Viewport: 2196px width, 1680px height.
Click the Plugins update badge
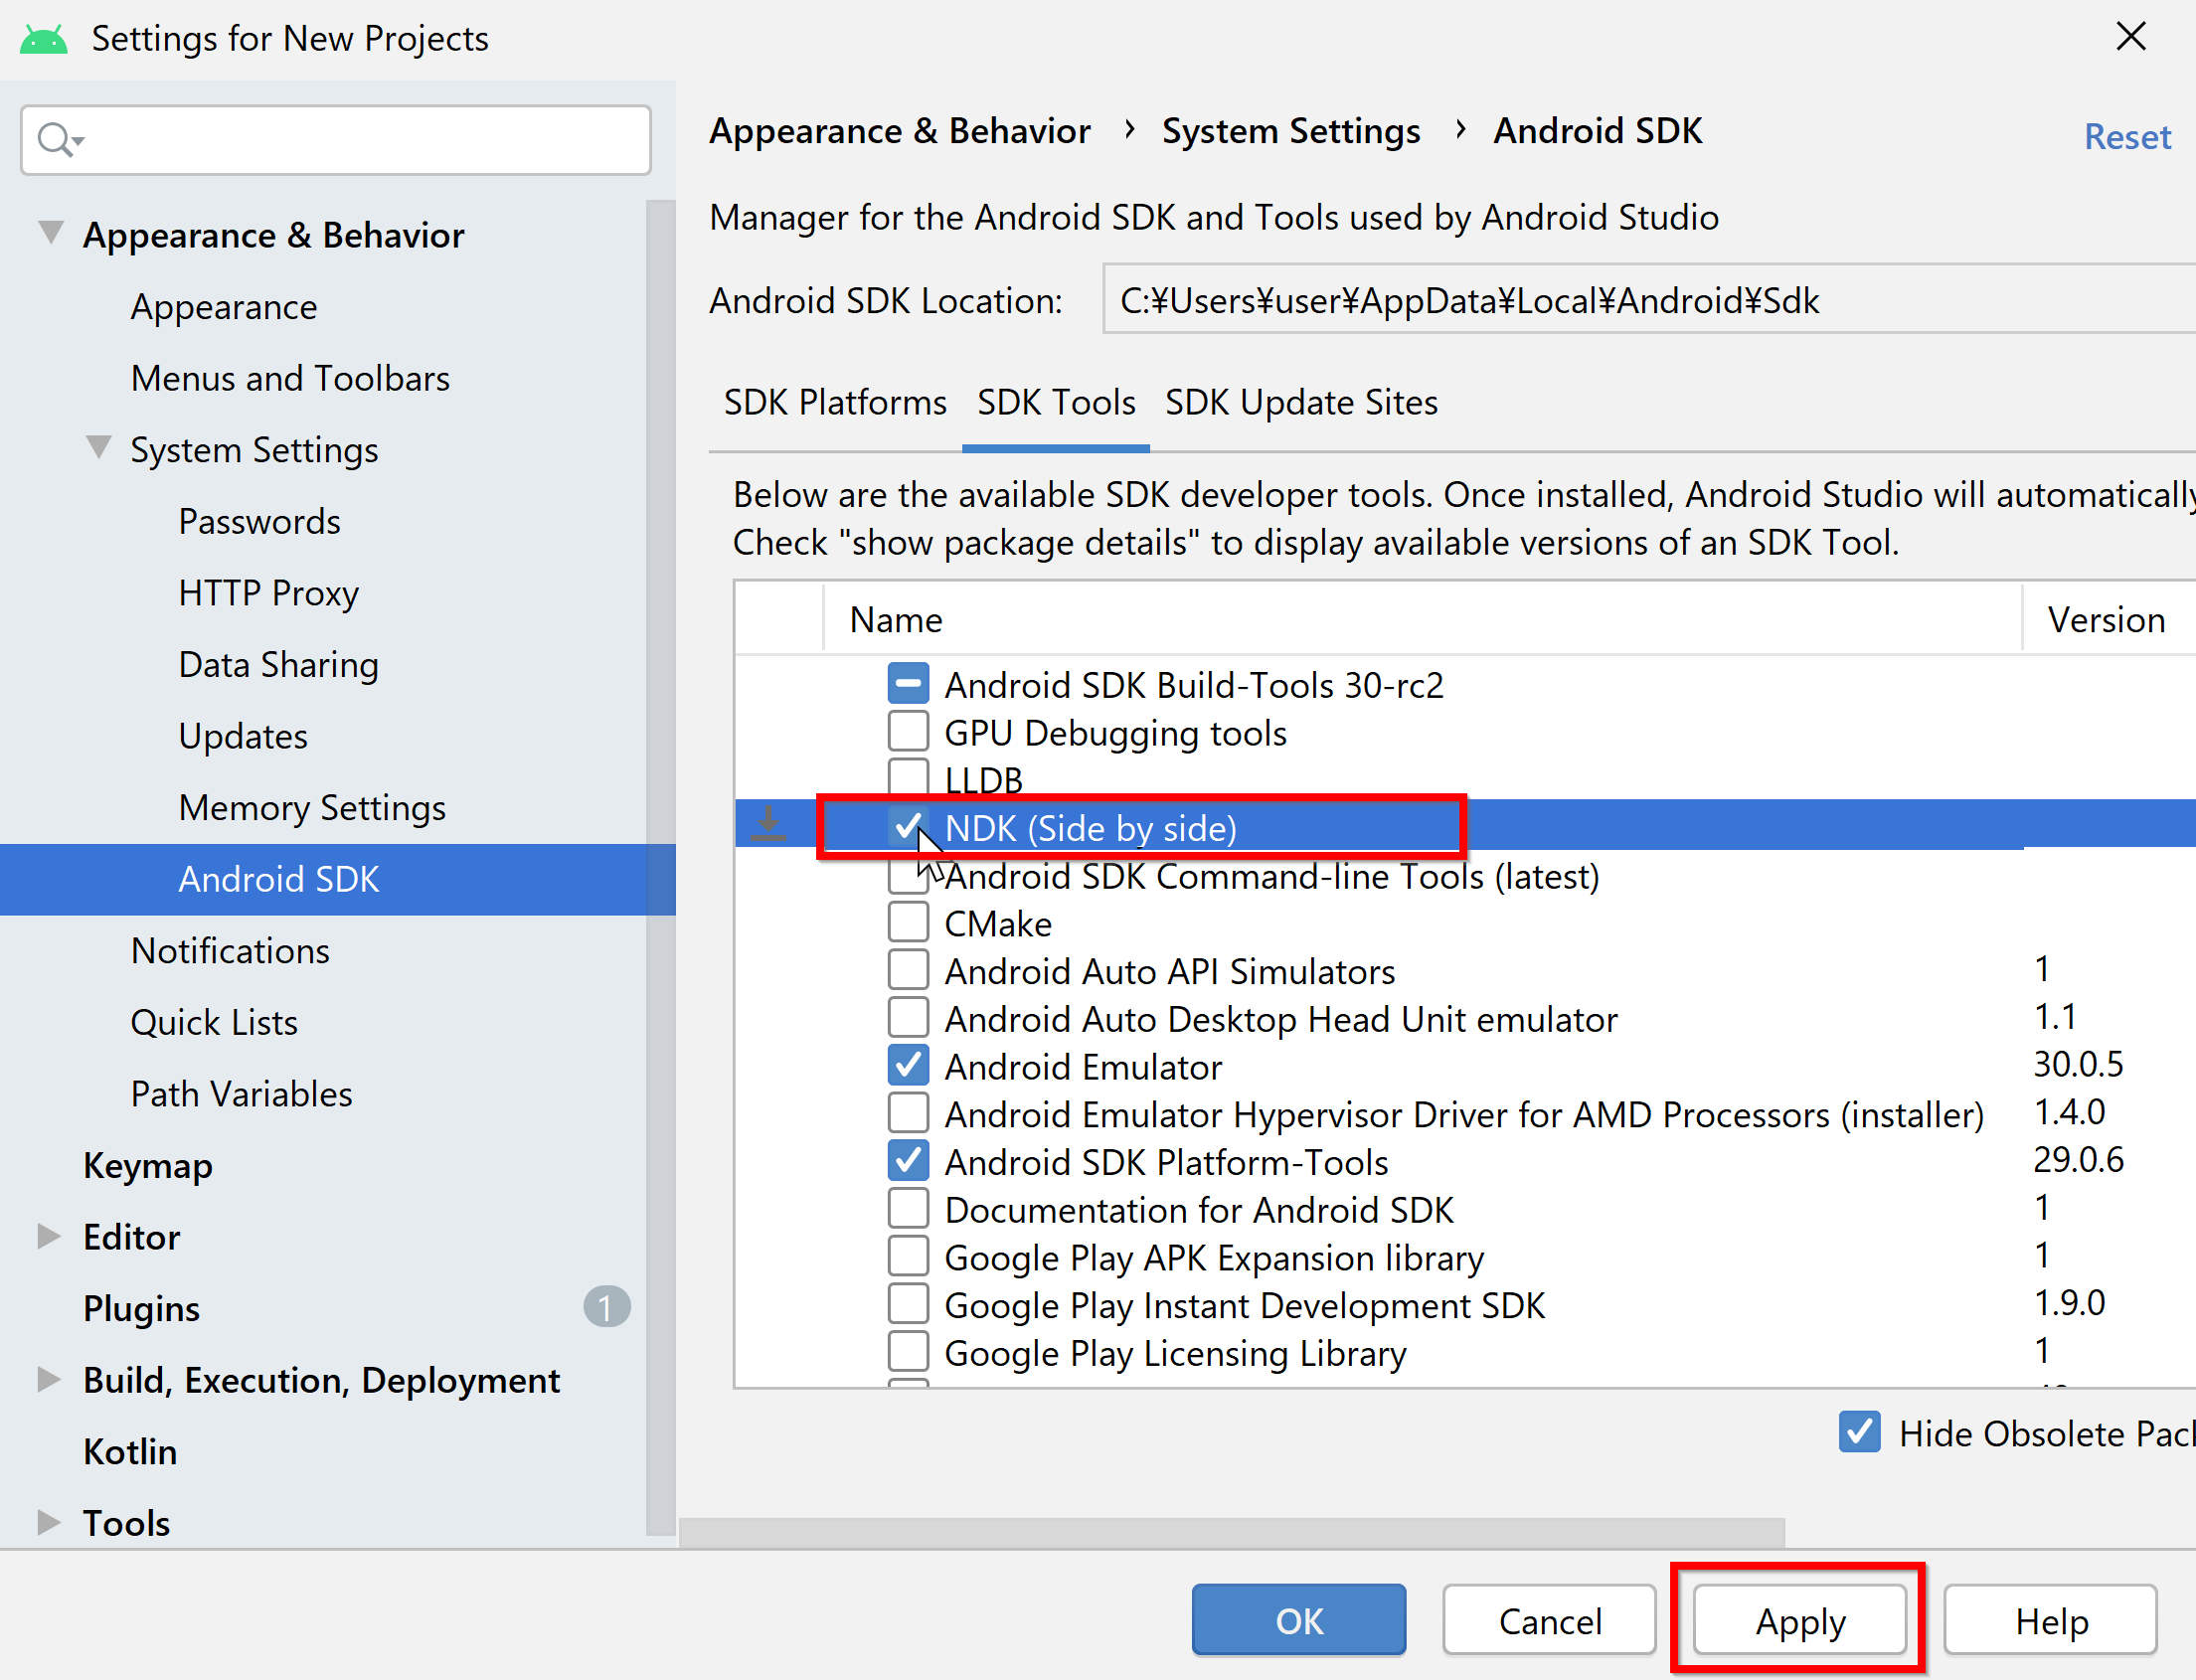click(606, 1307)
